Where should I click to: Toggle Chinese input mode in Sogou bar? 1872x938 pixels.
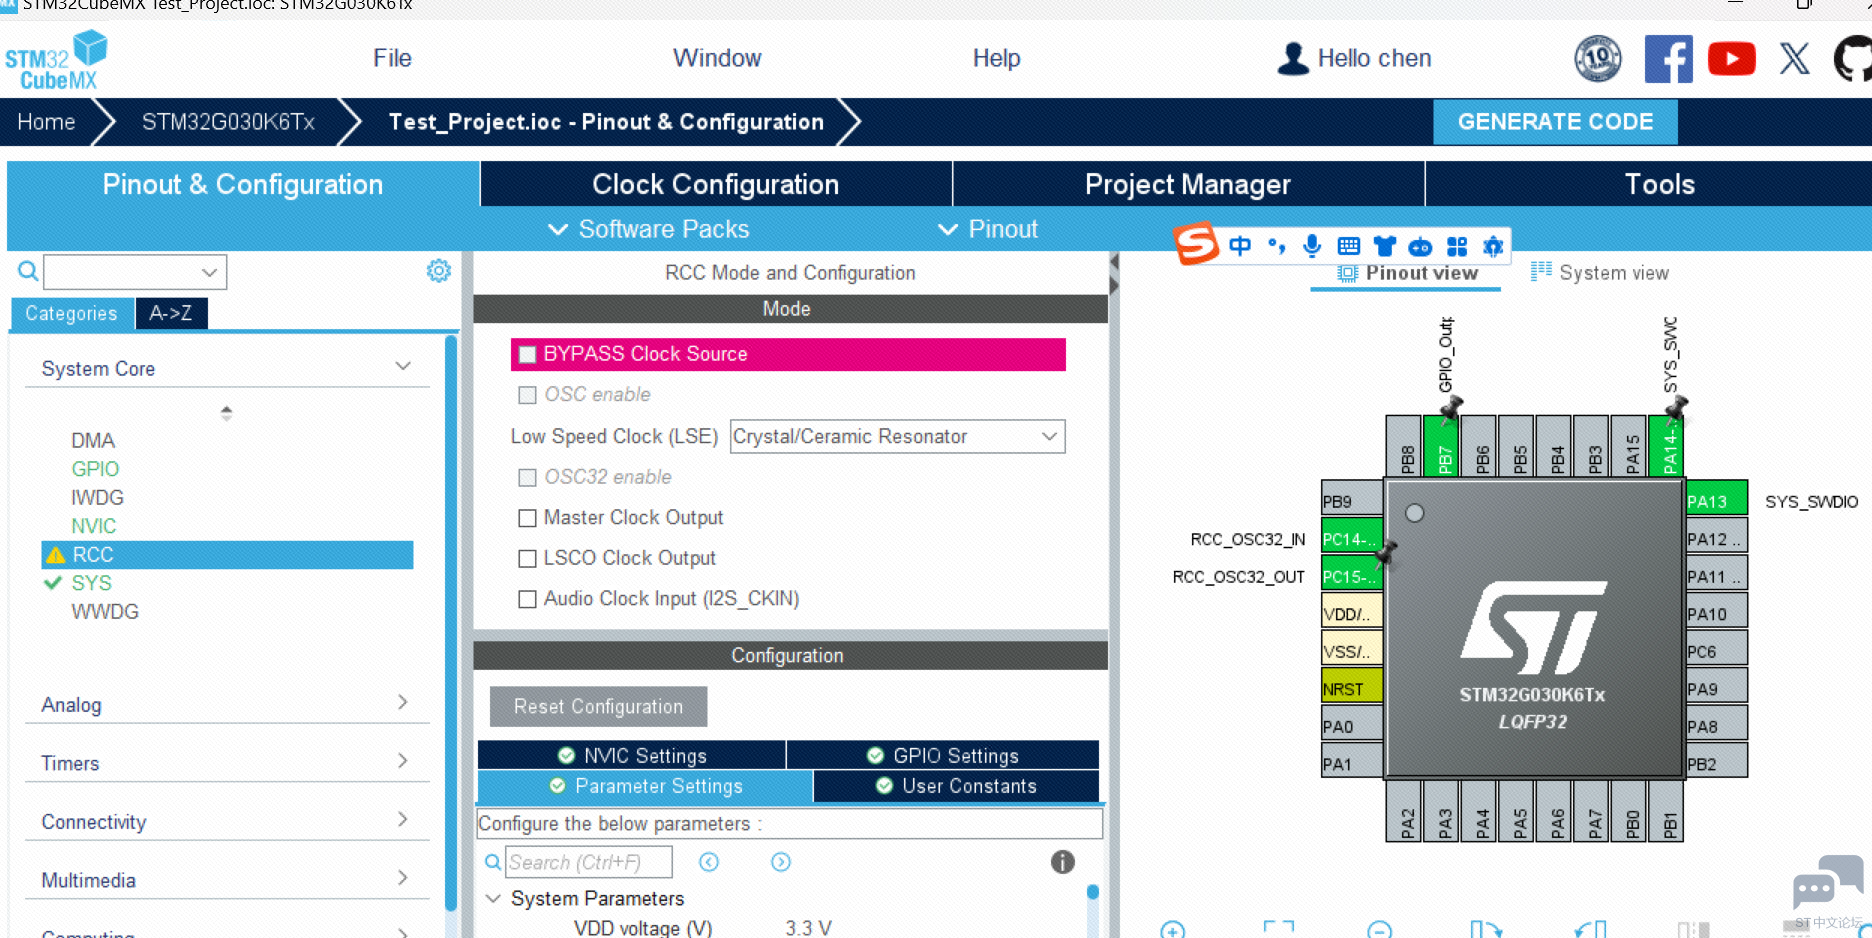point(1240,246)
